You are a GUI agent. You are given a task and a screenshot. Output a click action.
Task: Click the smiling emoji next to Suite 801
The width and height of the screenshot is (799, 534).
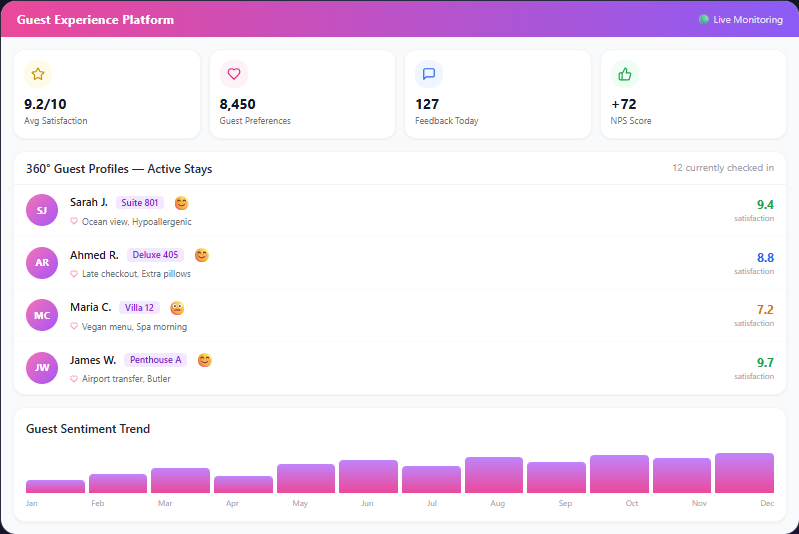coord(181,203)
